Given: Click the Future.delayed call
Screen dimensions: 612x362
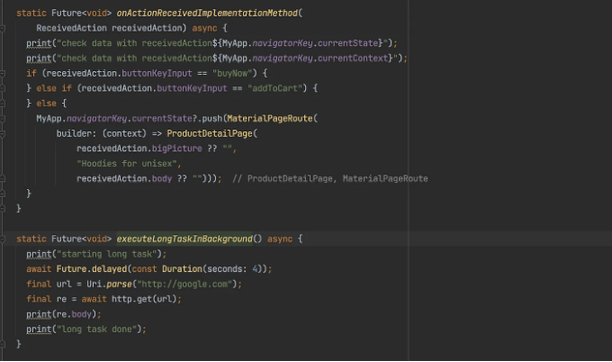Looking at the screenshot, I should [x=92, y=269].
